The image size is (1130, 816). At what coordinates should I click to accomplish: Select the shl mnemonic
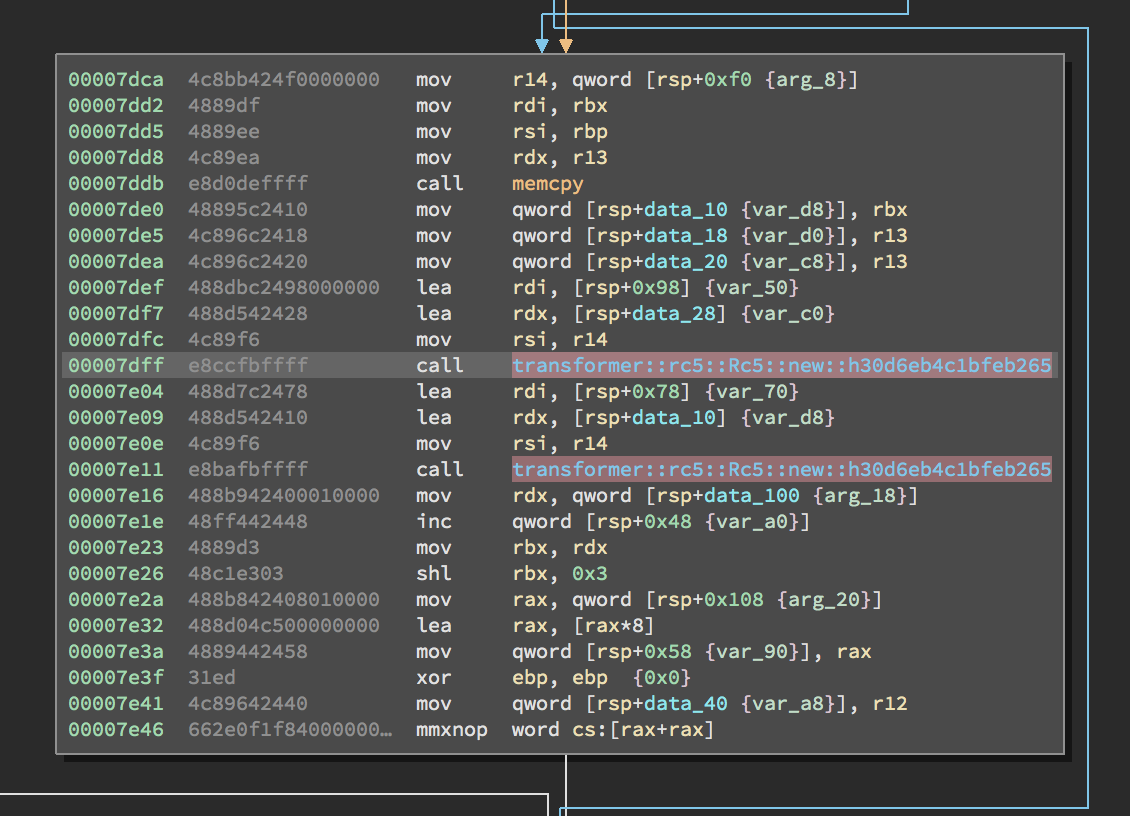pos(432,574)
